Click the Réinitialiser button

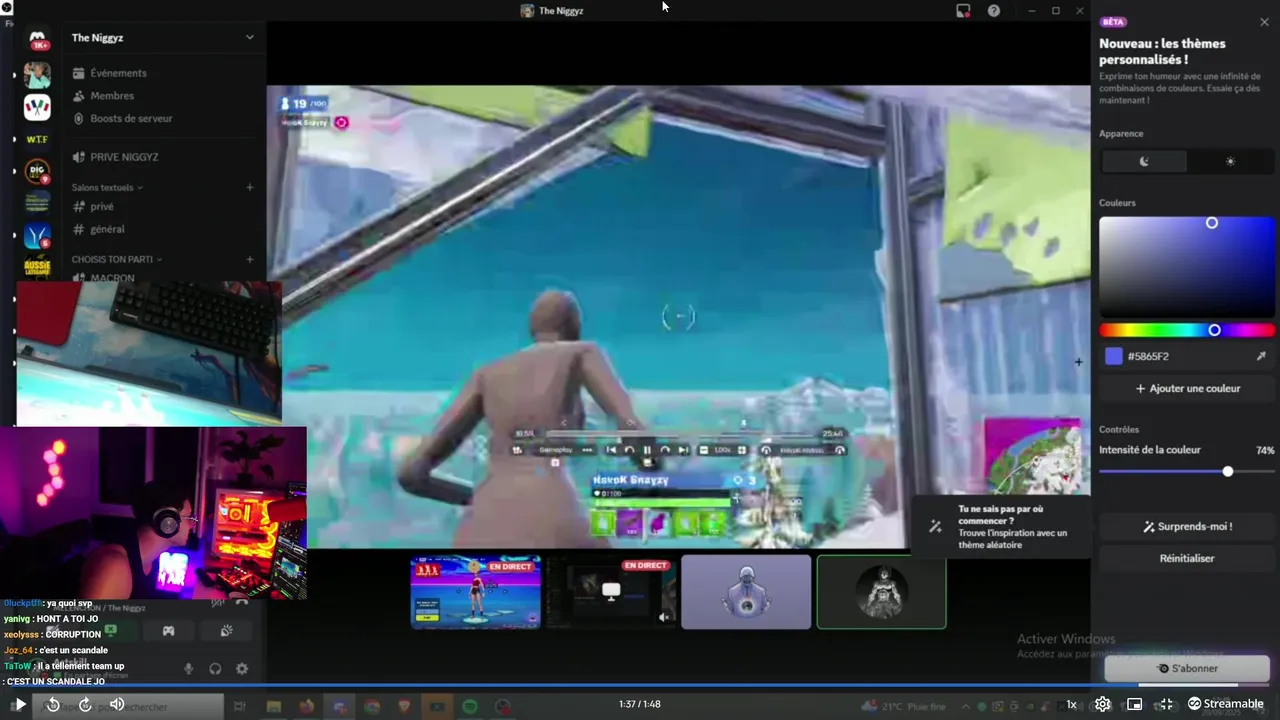1187,558
